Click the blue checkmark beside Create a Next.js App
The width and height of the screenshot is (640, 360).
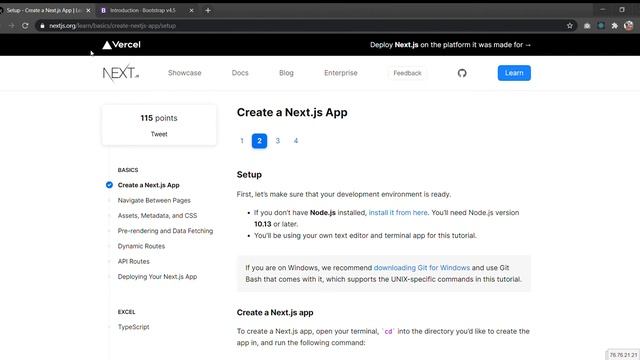pos(109,185)
